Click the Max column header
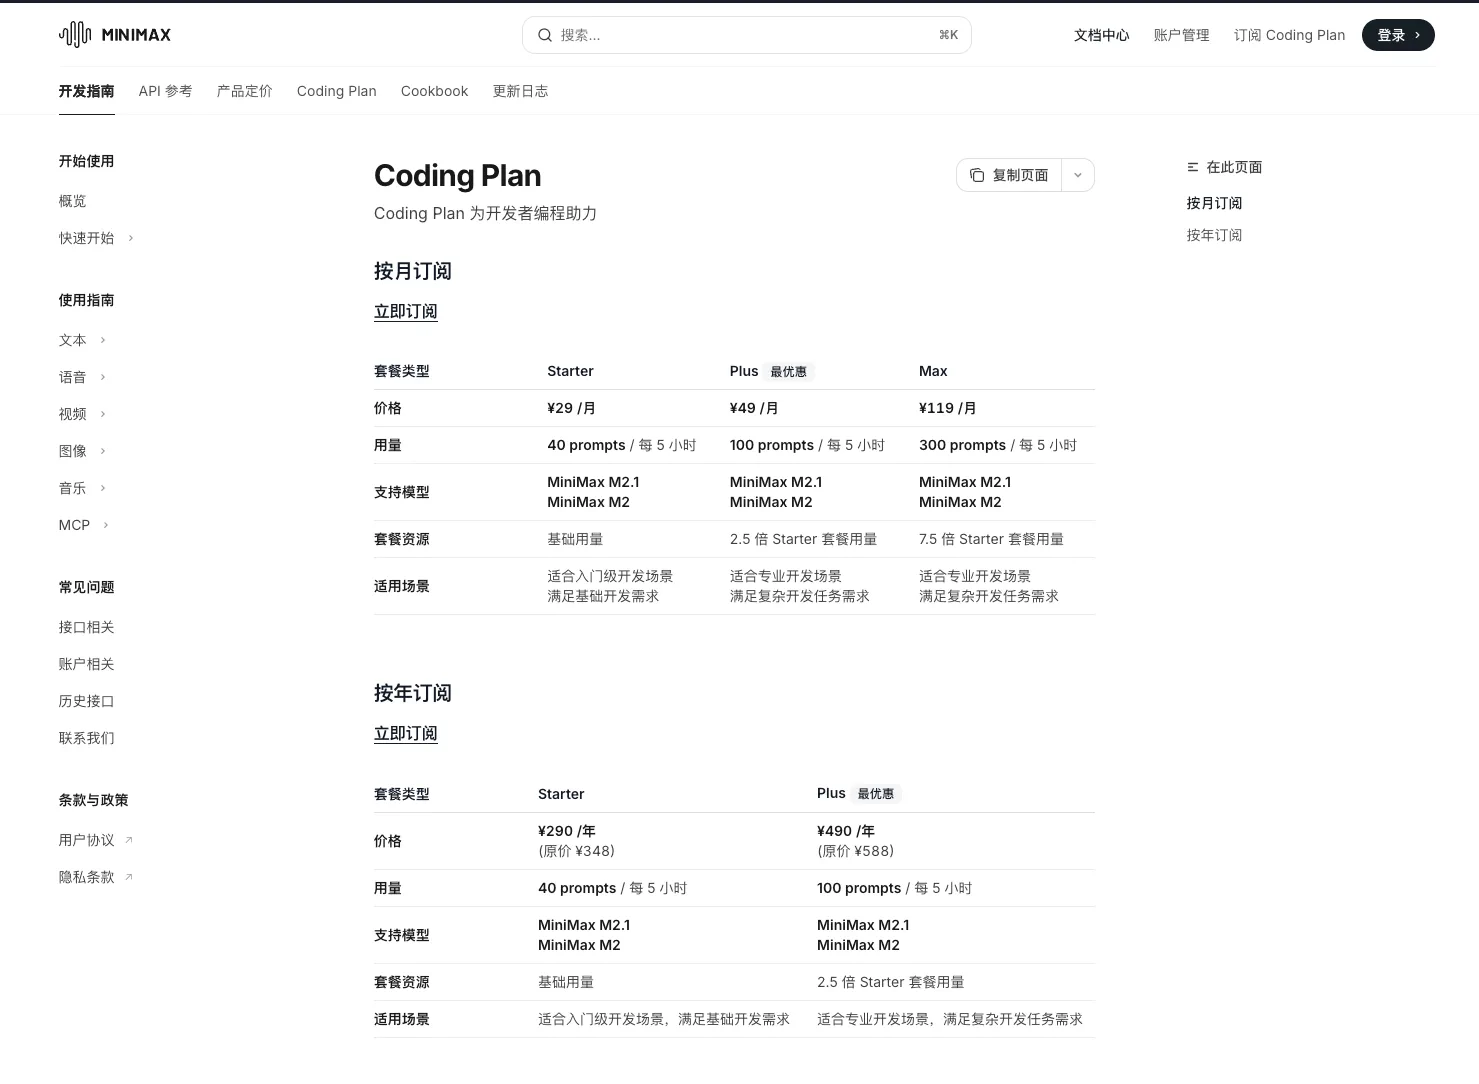 coord(933,371)
